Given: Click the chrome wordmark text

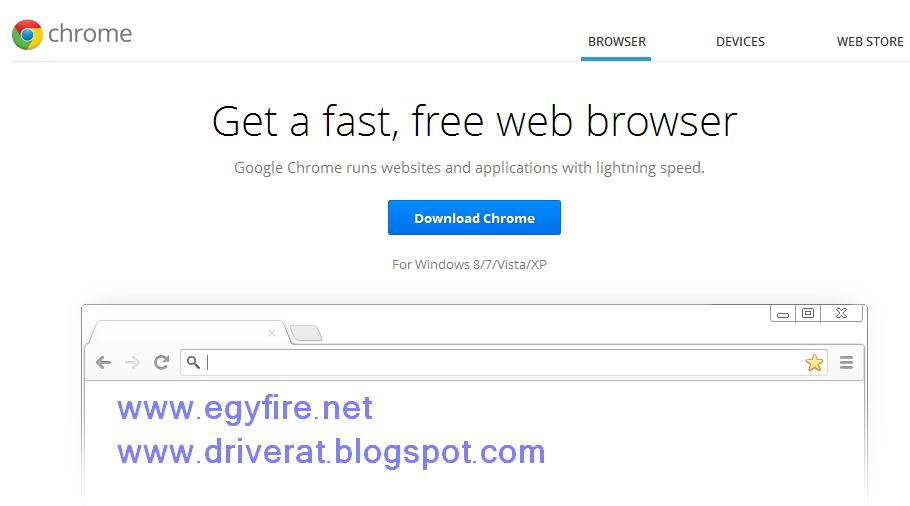Looking at the screenshot, I should click(x=90, y=34).
